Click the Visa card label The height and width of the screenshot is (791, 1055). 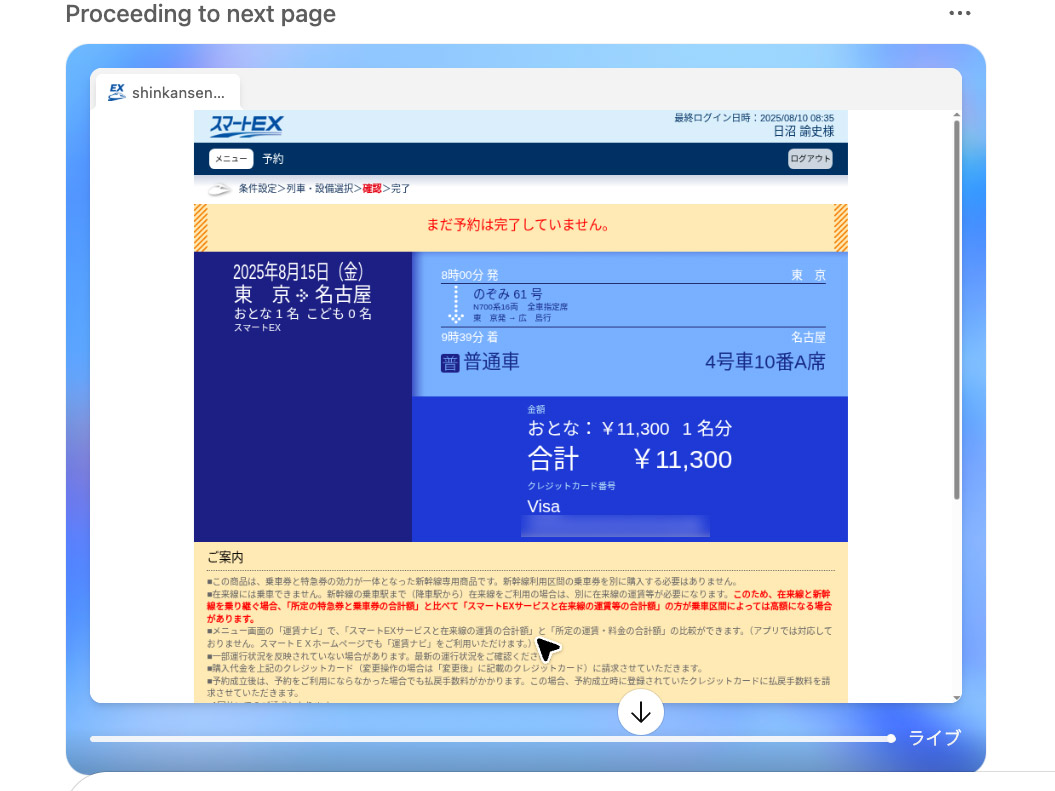(544, 506)
